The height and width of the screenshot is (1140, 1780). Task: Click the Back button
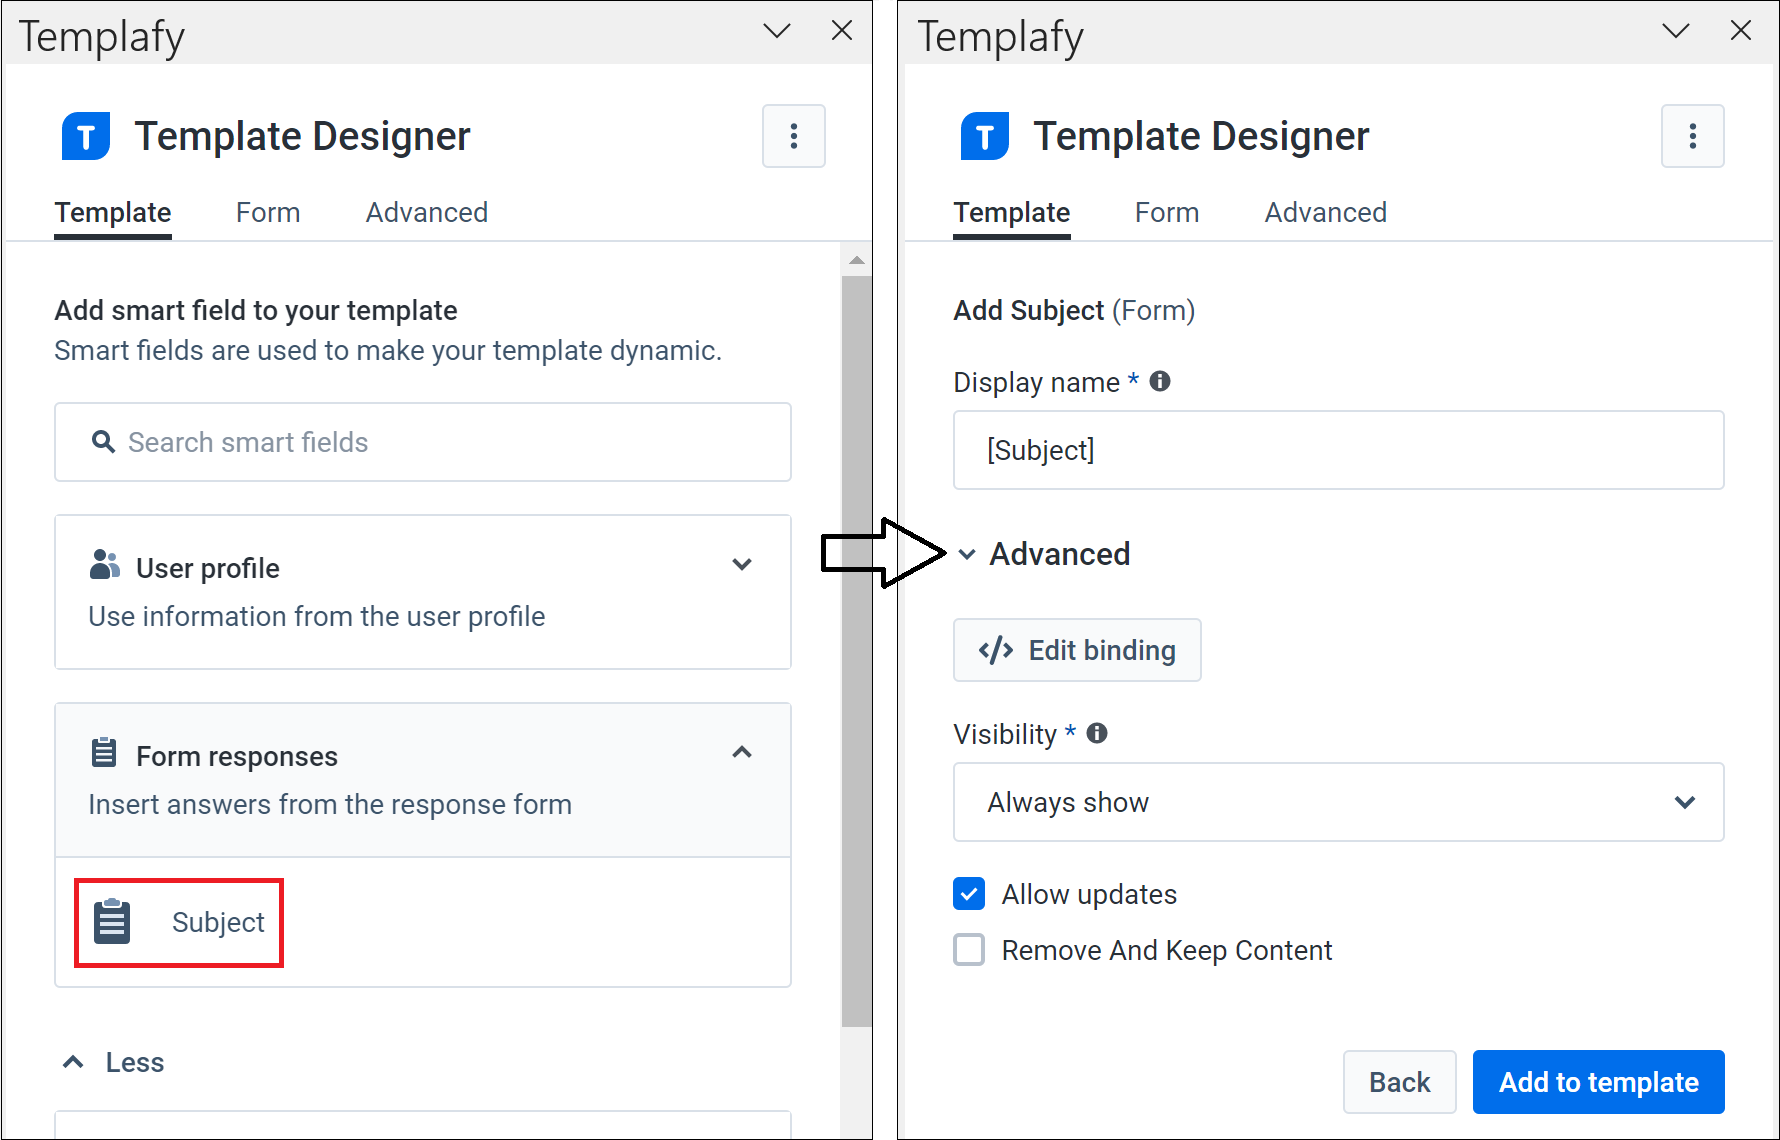coord(1399,1081)
